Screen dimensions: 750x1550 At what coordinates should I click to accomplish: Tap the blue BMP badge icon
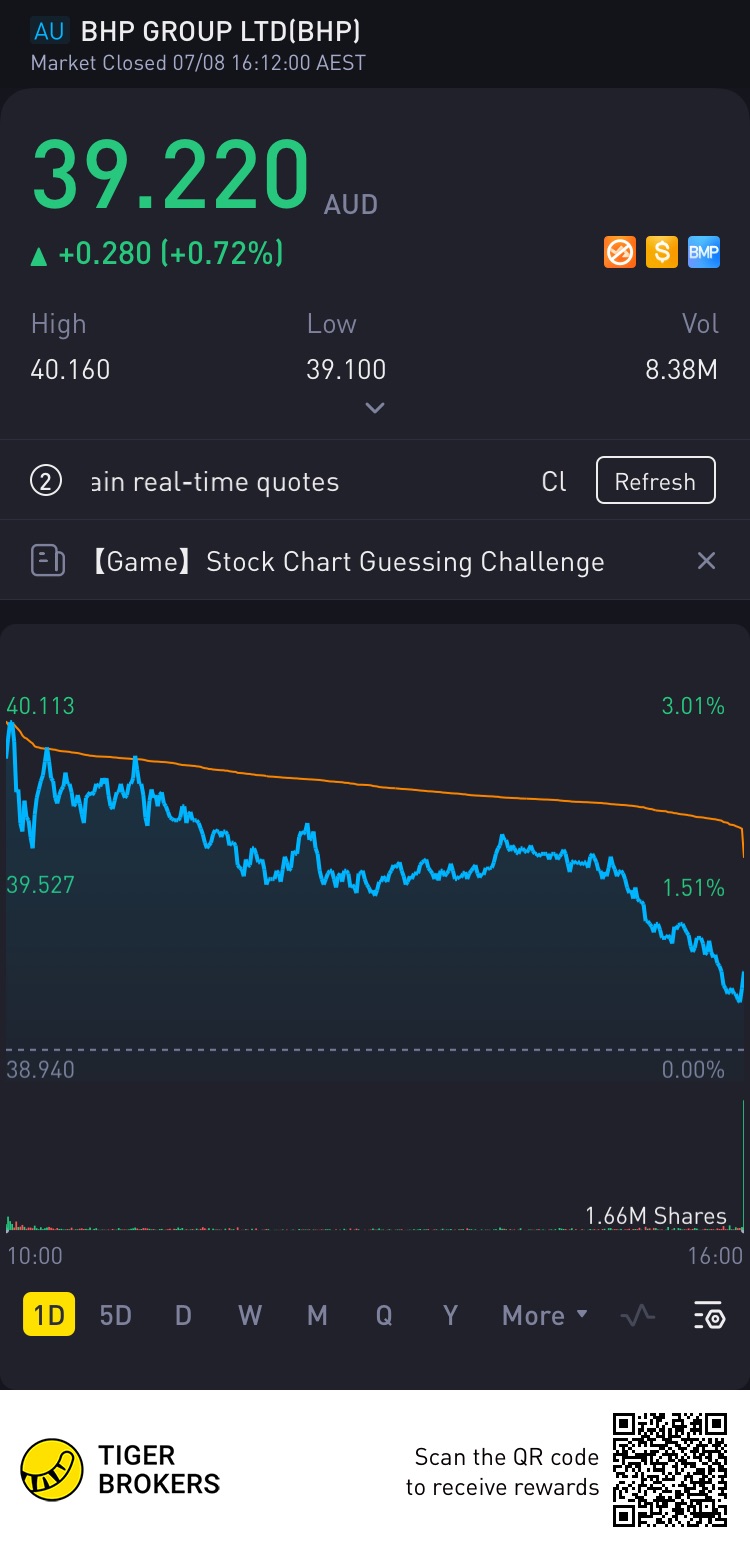[x=703, y=252]
